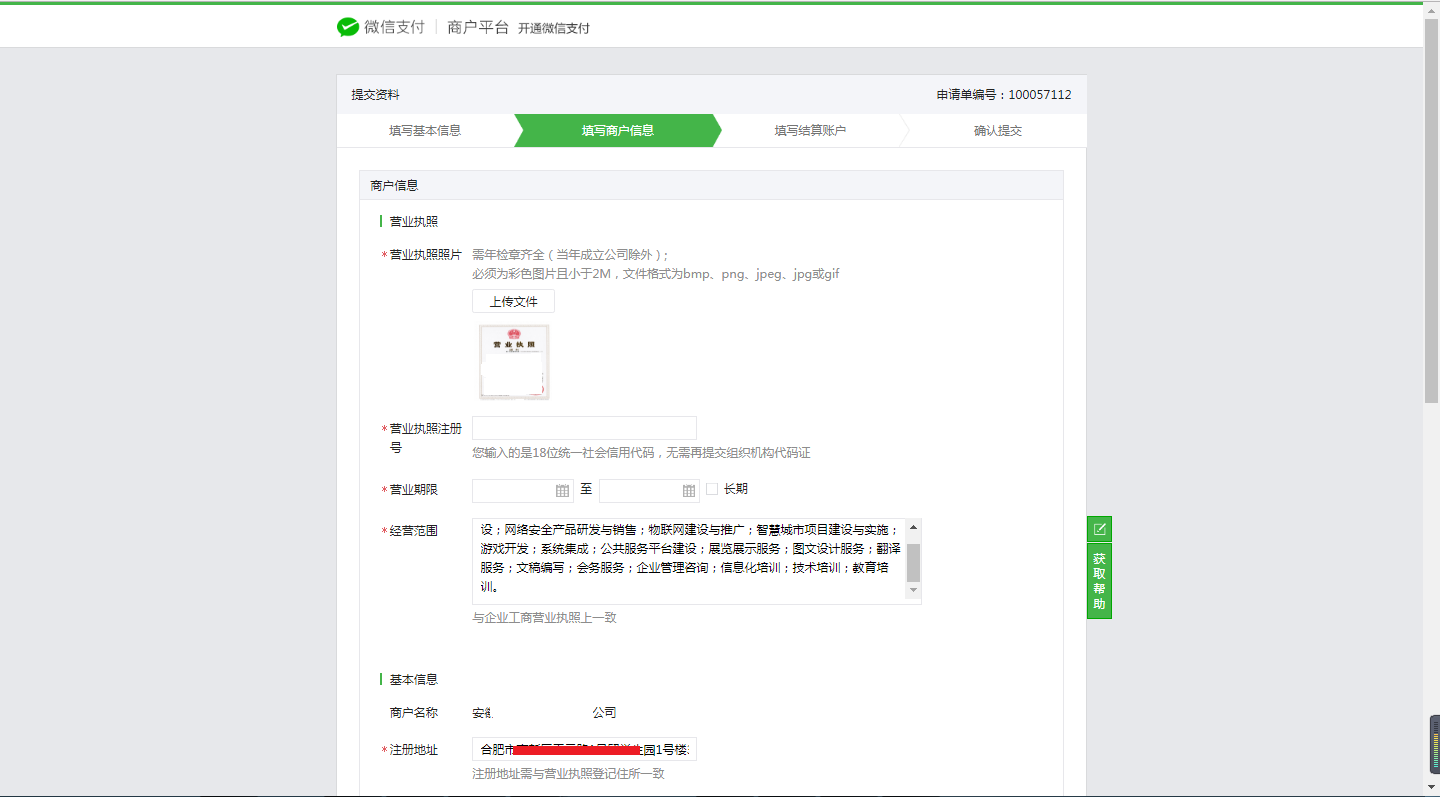Click the 商户平台 menu item in header
Image resolution: width=1440 pixels, height=797 pixels.
(x=477, y=28)
